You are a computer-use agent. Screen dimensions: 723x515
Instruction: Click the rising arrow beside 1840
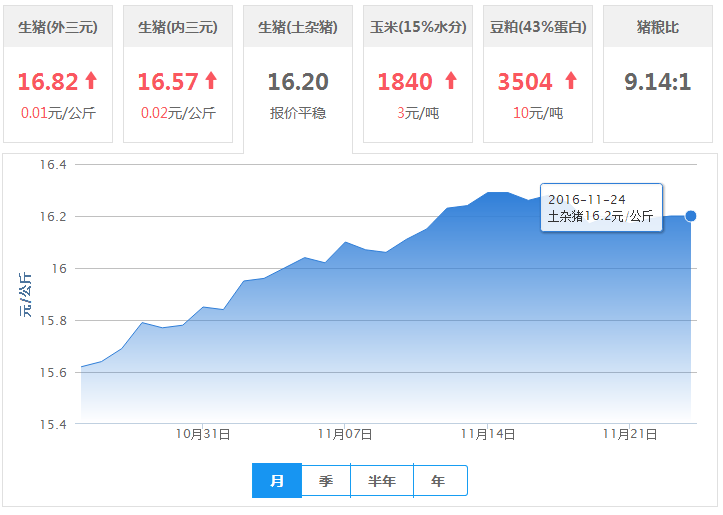coord(450,81)
